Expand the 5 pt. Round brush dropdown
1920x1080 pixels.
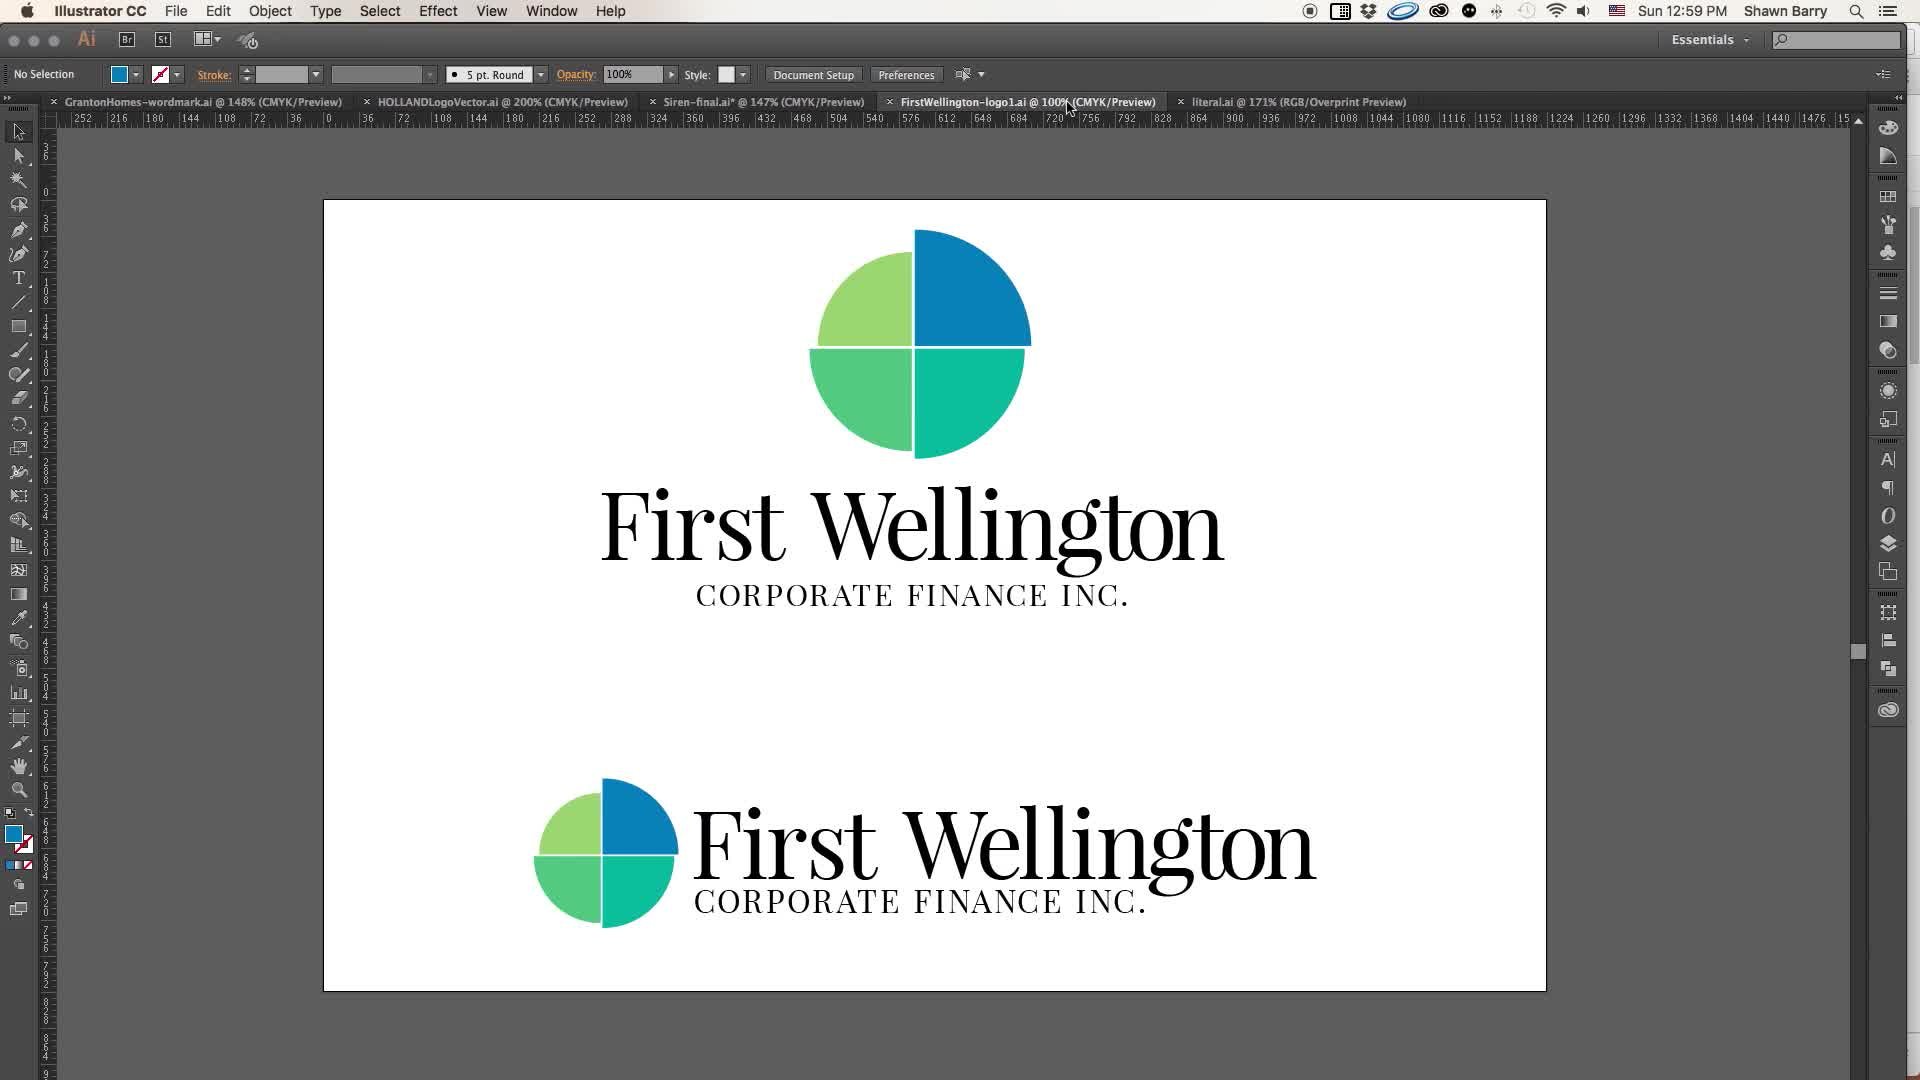541,75
